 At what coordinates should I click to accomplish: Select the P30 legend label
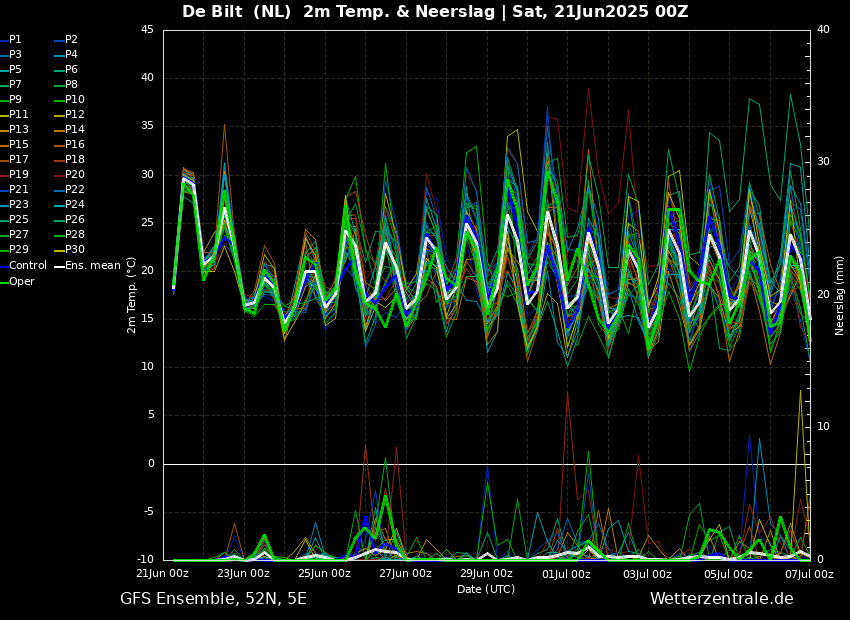click(x=75, y=250)
